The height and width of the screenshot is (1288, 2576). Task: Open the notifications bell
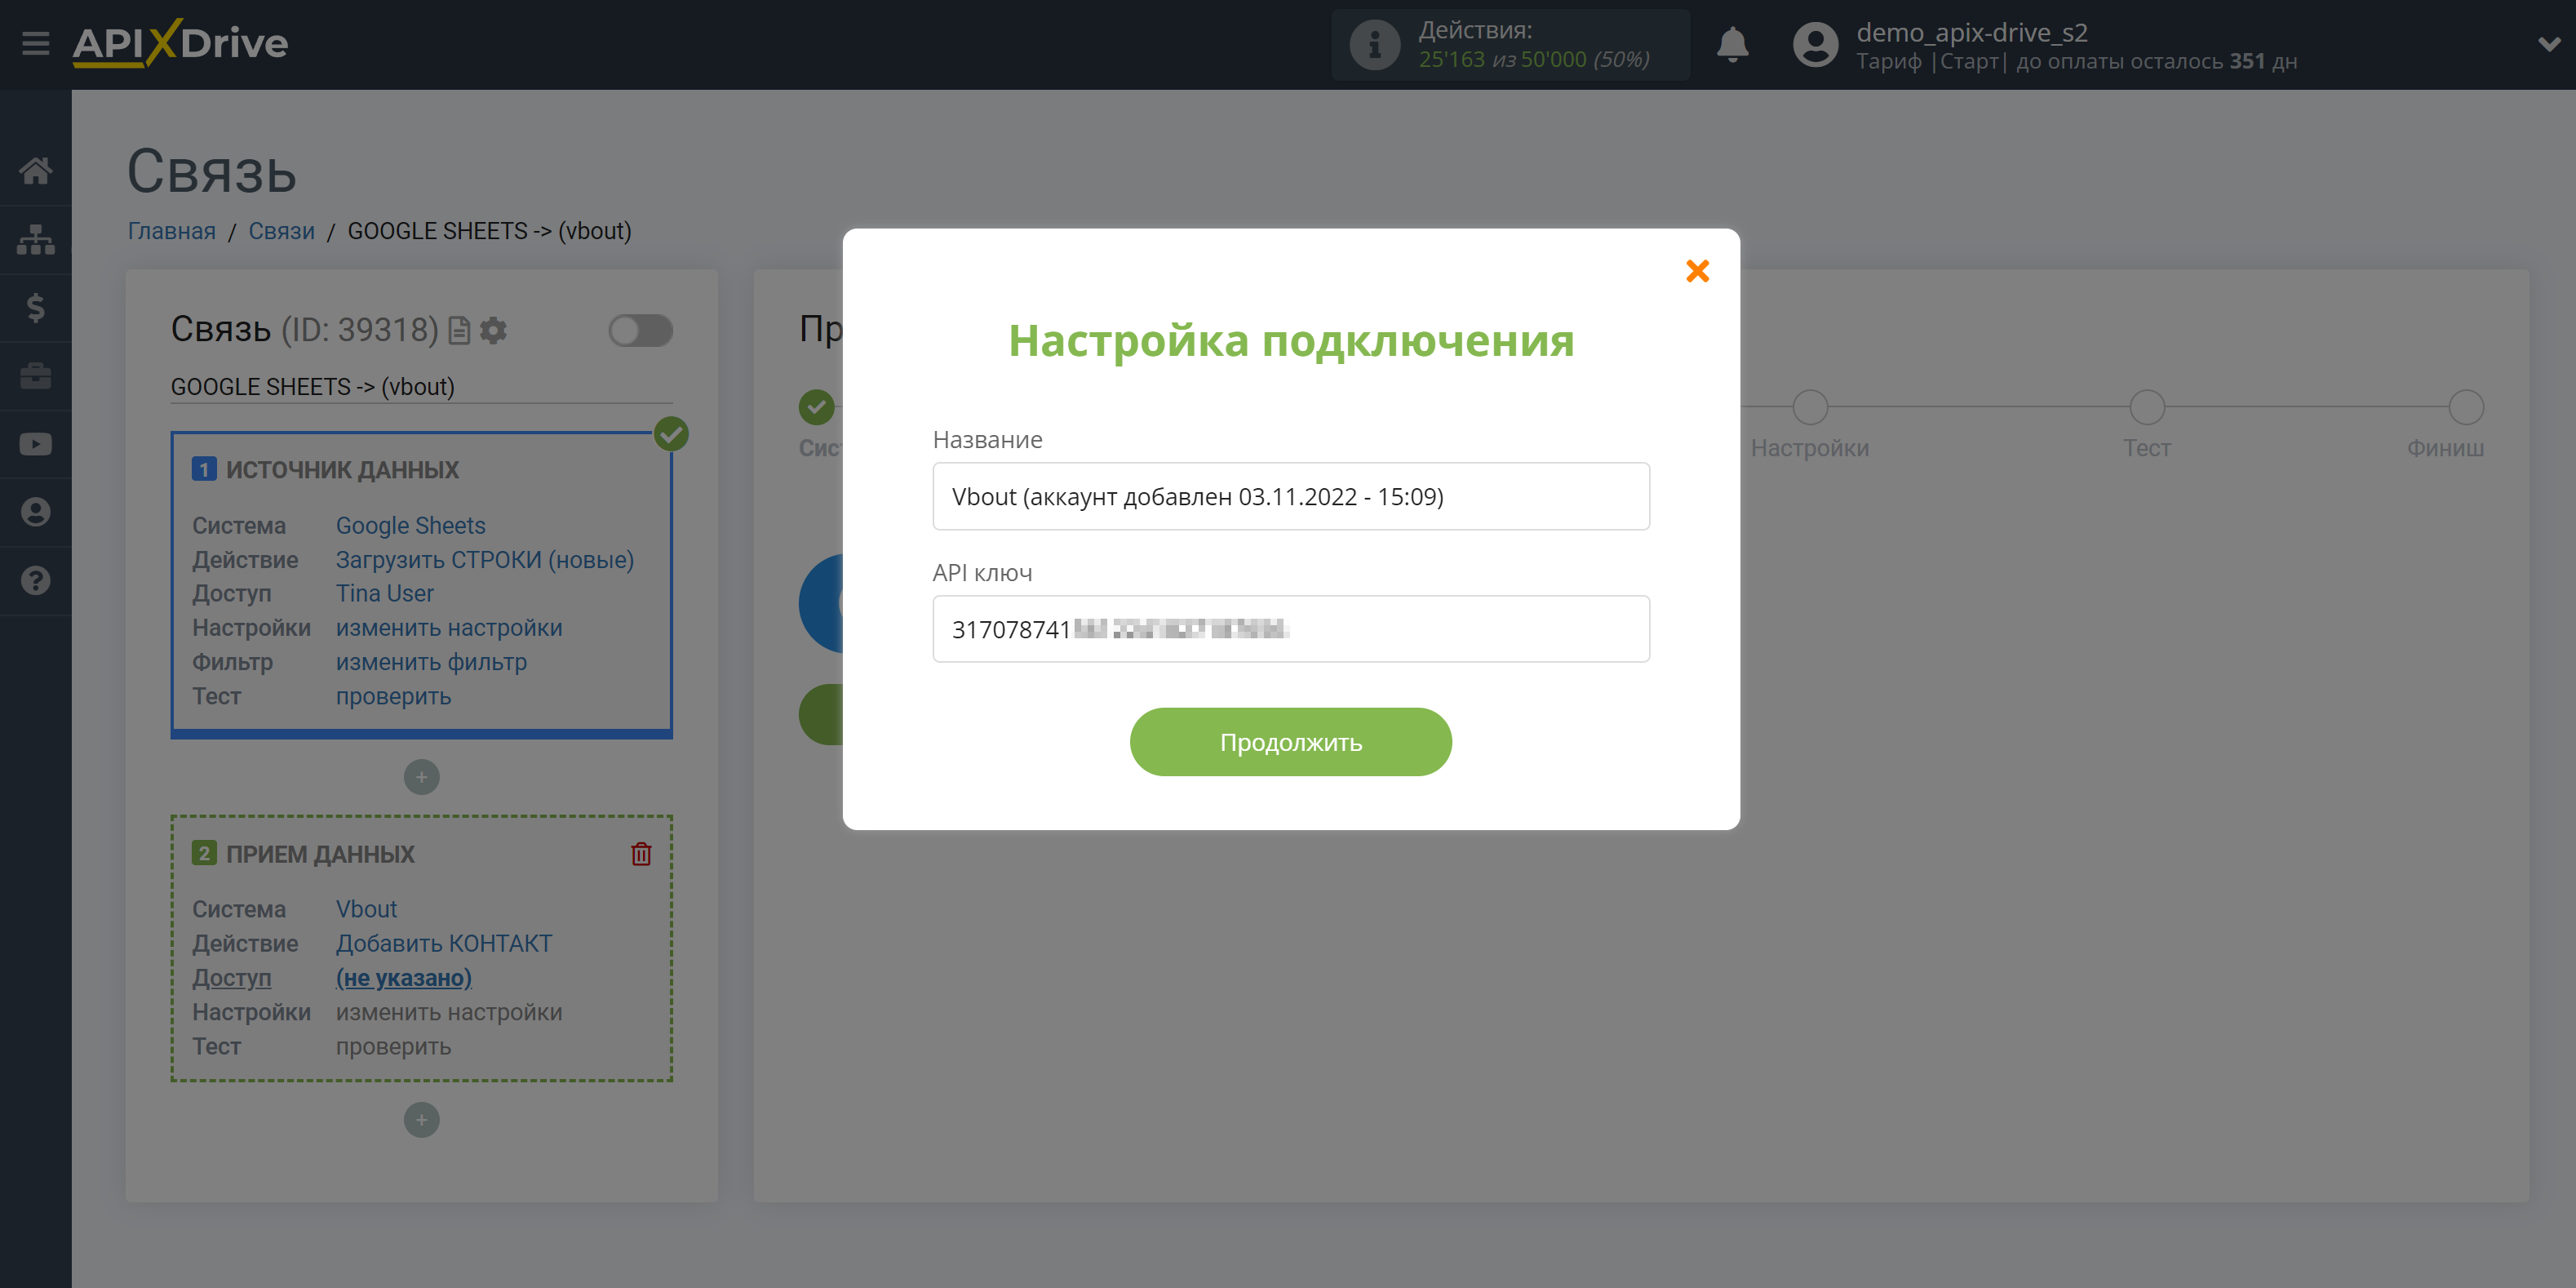1732,45
